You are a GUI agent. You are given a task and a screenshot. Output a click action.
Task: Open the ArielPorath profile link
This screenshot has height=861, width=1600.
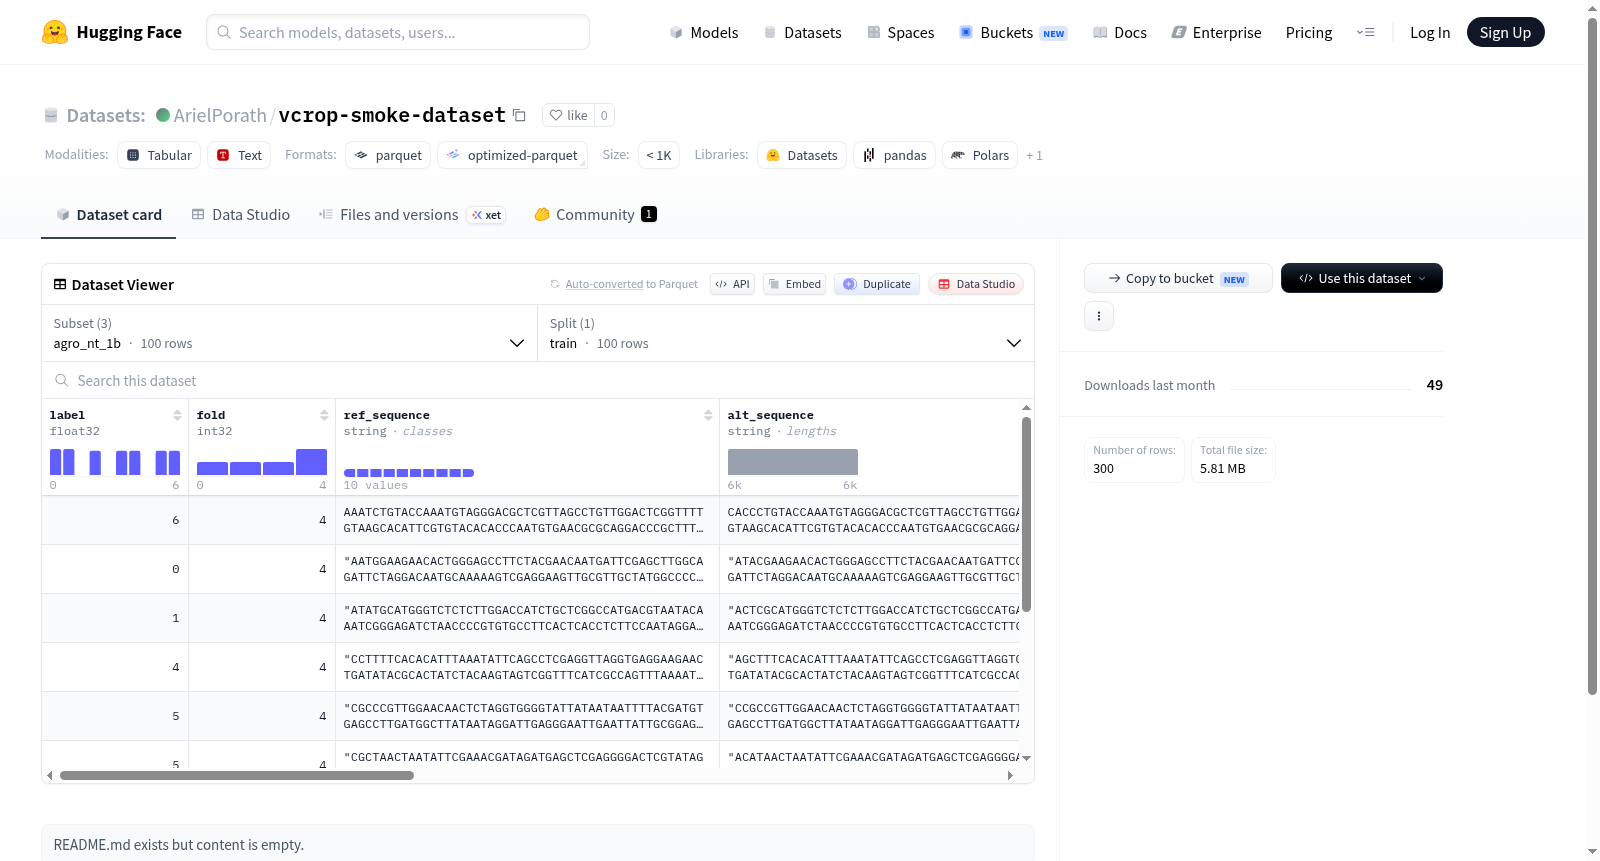pos(220,115)
